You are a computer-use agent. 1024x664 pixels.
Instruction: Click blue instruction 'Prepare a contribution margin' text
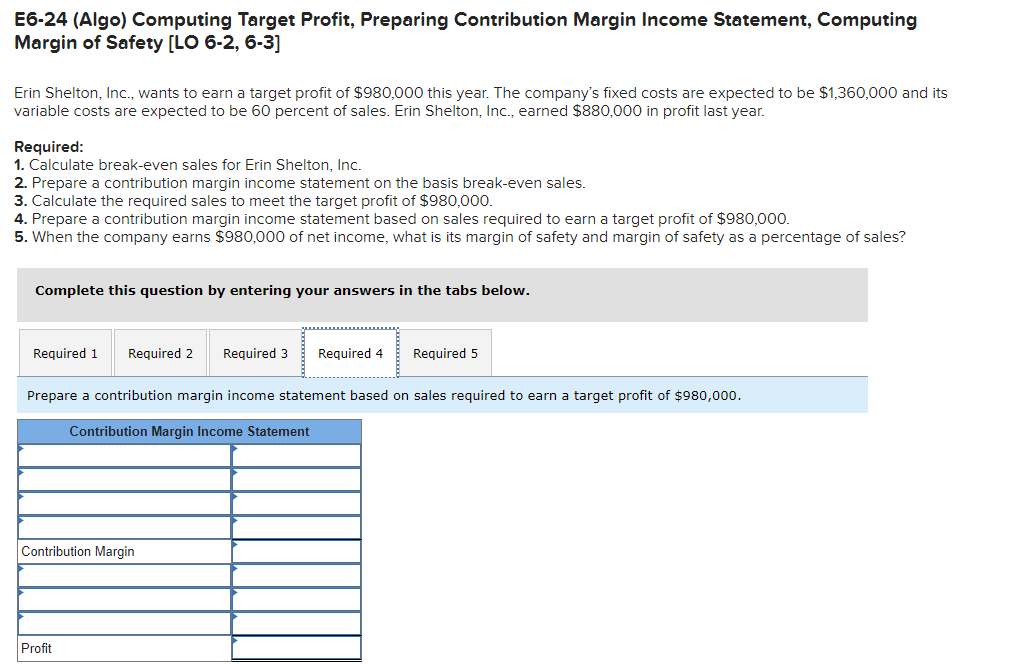[384, 396]
